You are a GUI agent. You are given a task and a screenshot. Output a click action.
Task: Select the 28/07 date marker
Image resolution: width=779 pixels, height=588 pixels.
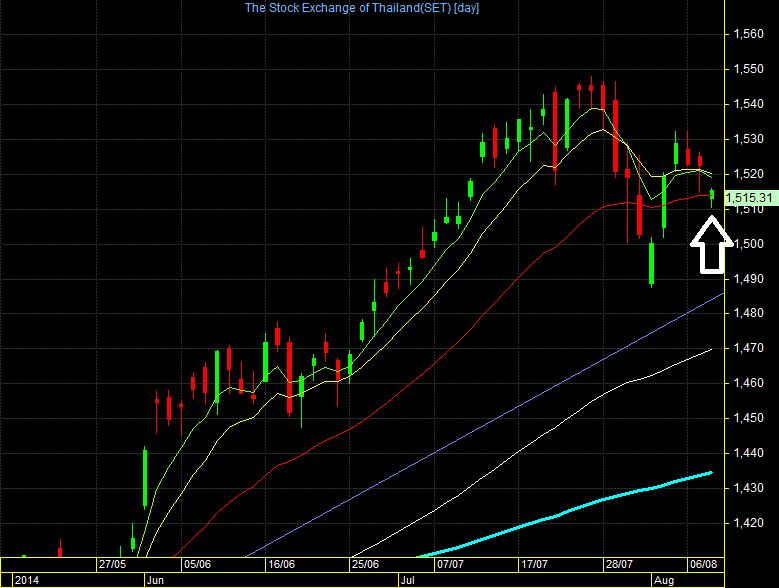click(619, 564)
